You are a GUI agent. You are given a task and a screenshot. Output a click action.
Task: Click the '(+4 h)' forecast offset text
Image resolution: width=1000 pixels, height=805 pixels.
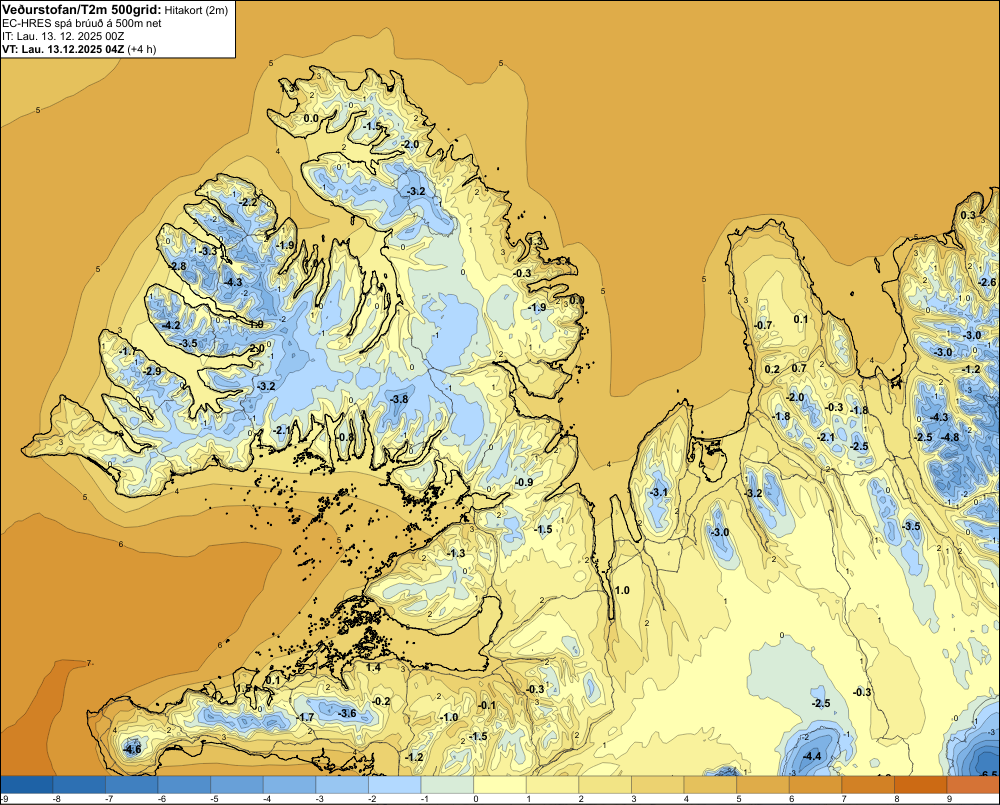142,49
